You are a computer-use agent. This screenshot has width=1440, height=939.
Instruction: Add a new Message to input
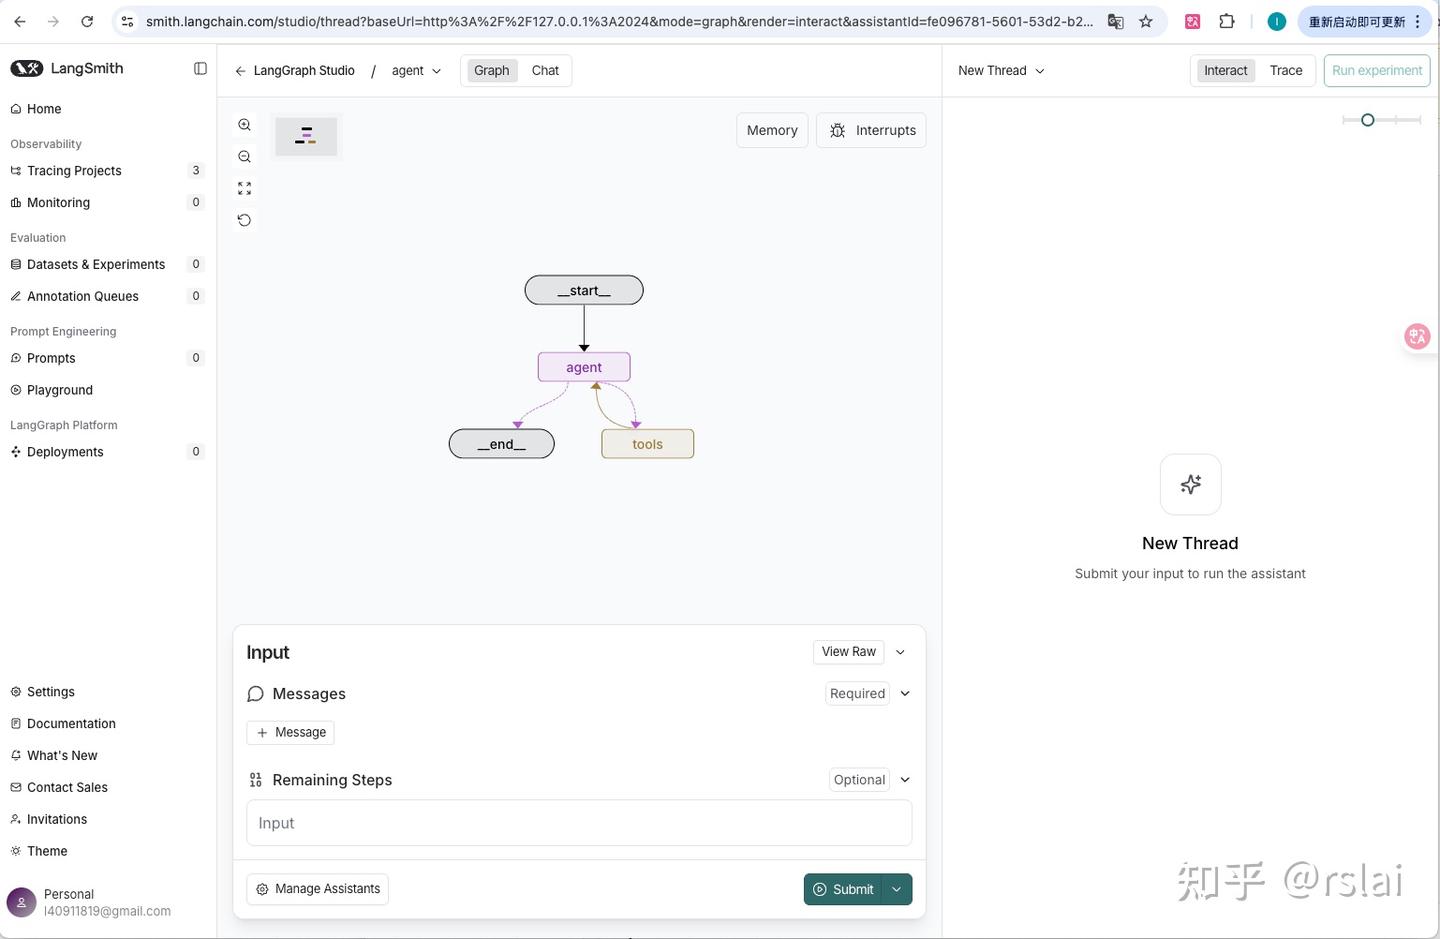click(x=290, y=733)
